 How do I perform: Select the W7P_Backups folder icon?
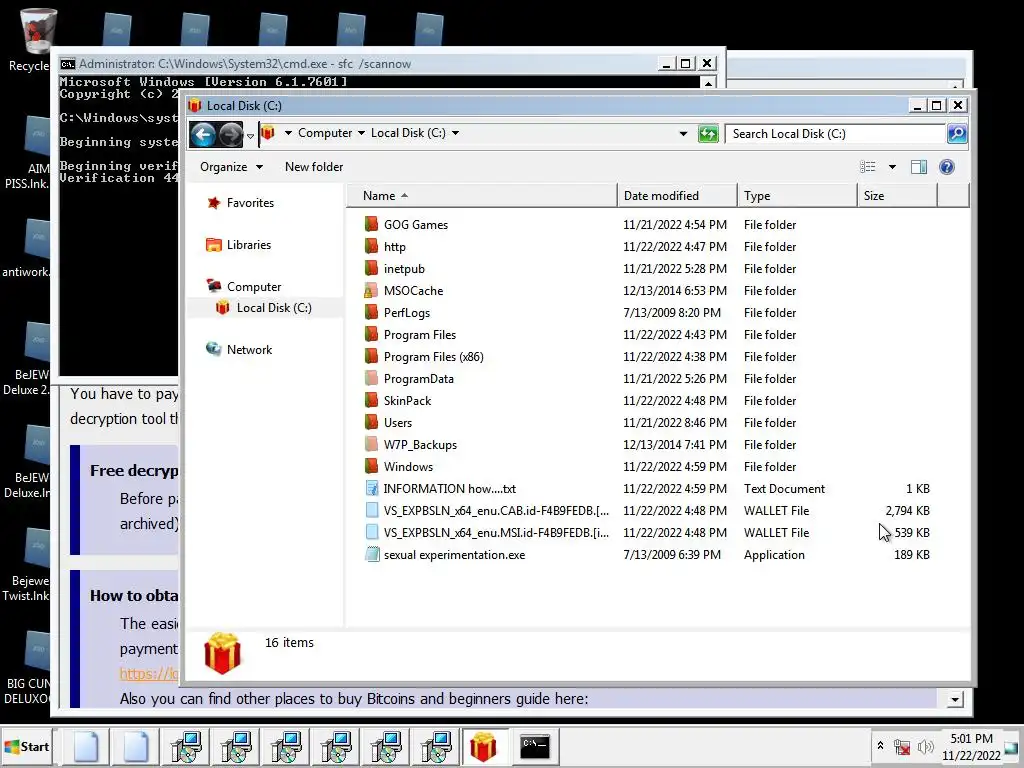(371, 445)
